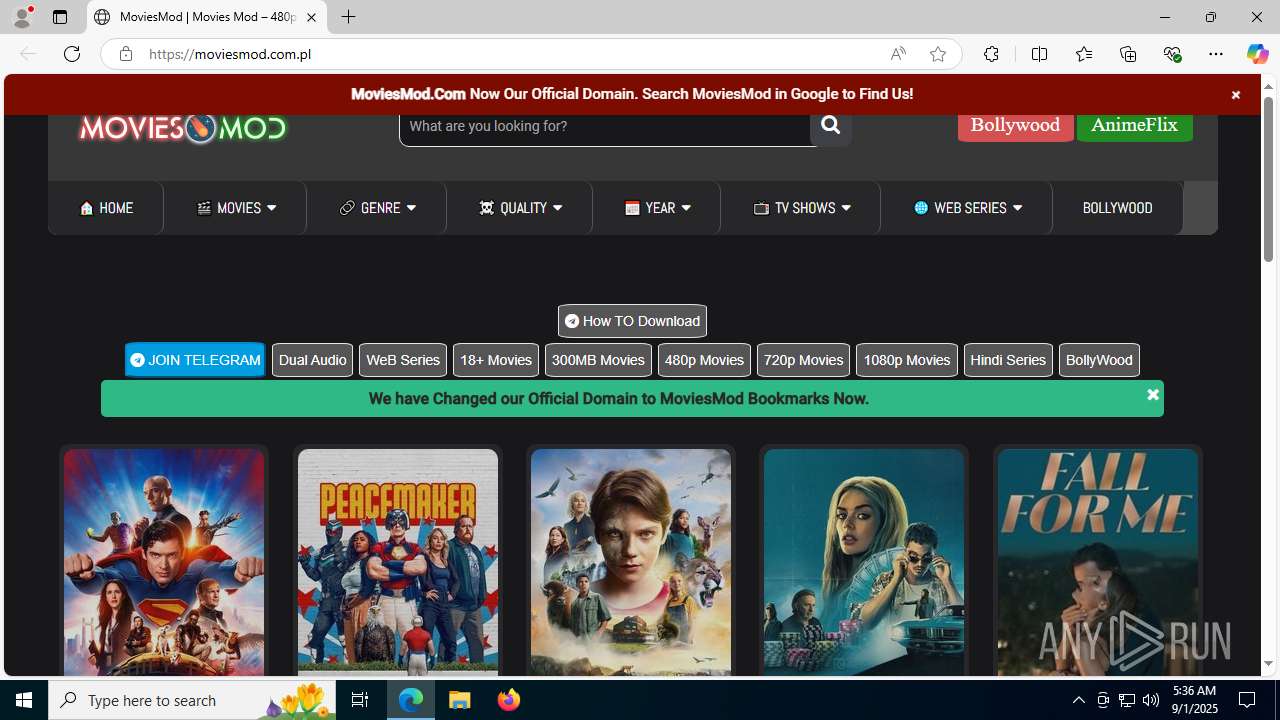
Task: Open the BollyWood category tag
Action: [1099, 360]
